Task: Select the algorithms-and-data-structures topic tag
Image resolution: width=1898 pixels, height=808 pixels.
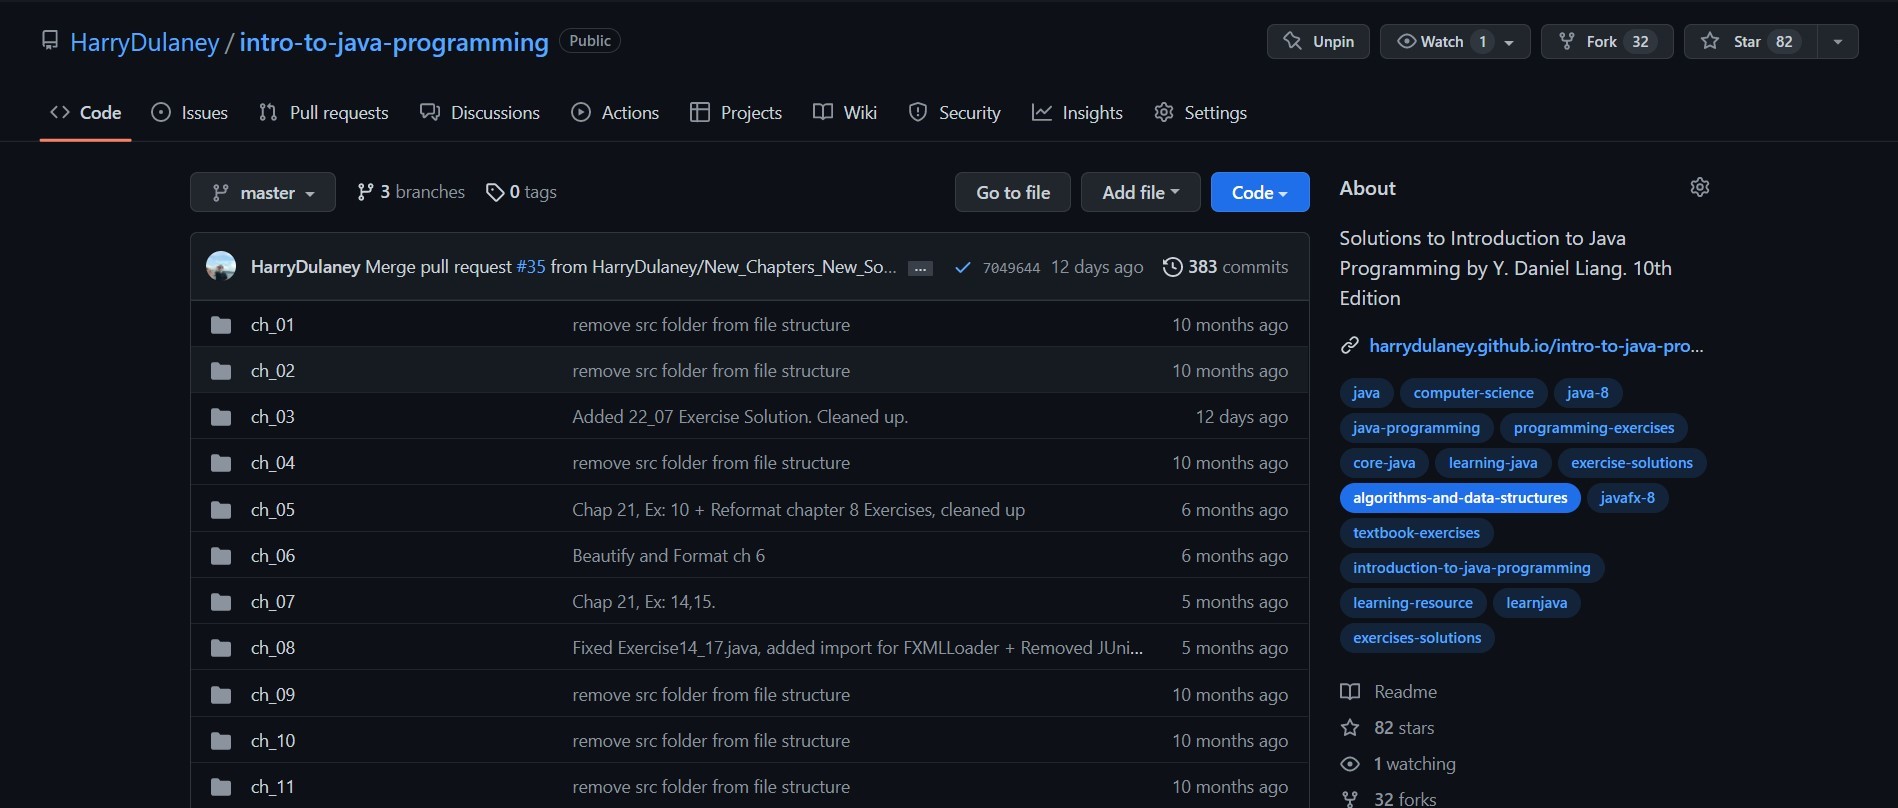Action: tap(1459, 498)
